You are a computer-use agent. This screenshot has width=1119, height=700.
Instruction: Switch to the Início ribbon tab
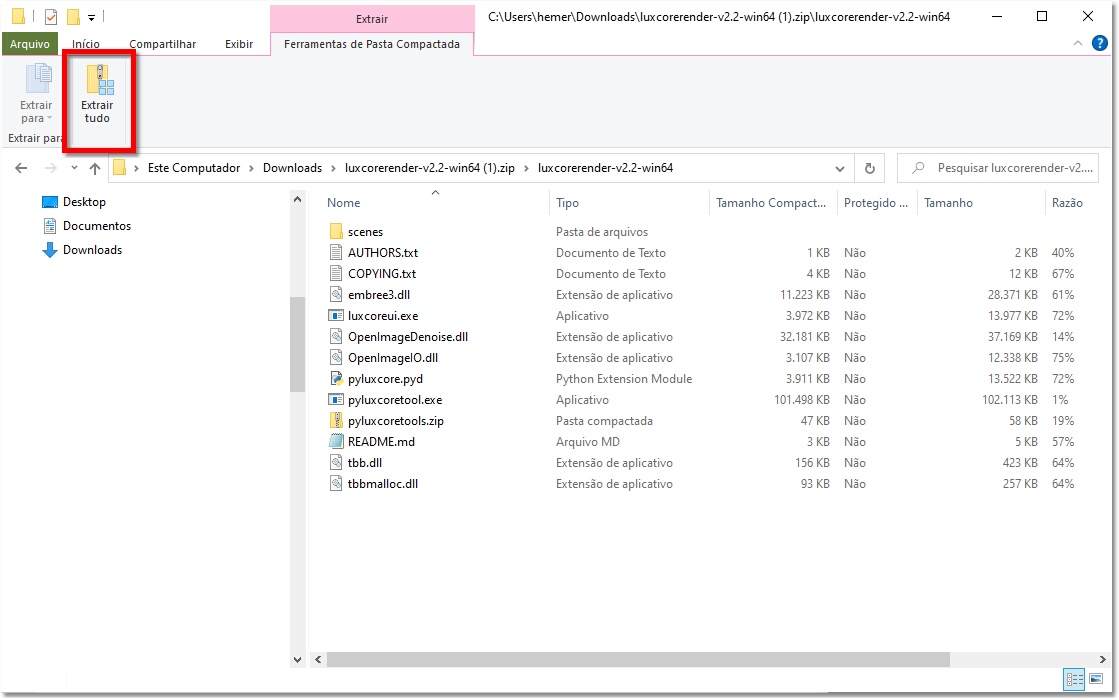click(86, 44)
